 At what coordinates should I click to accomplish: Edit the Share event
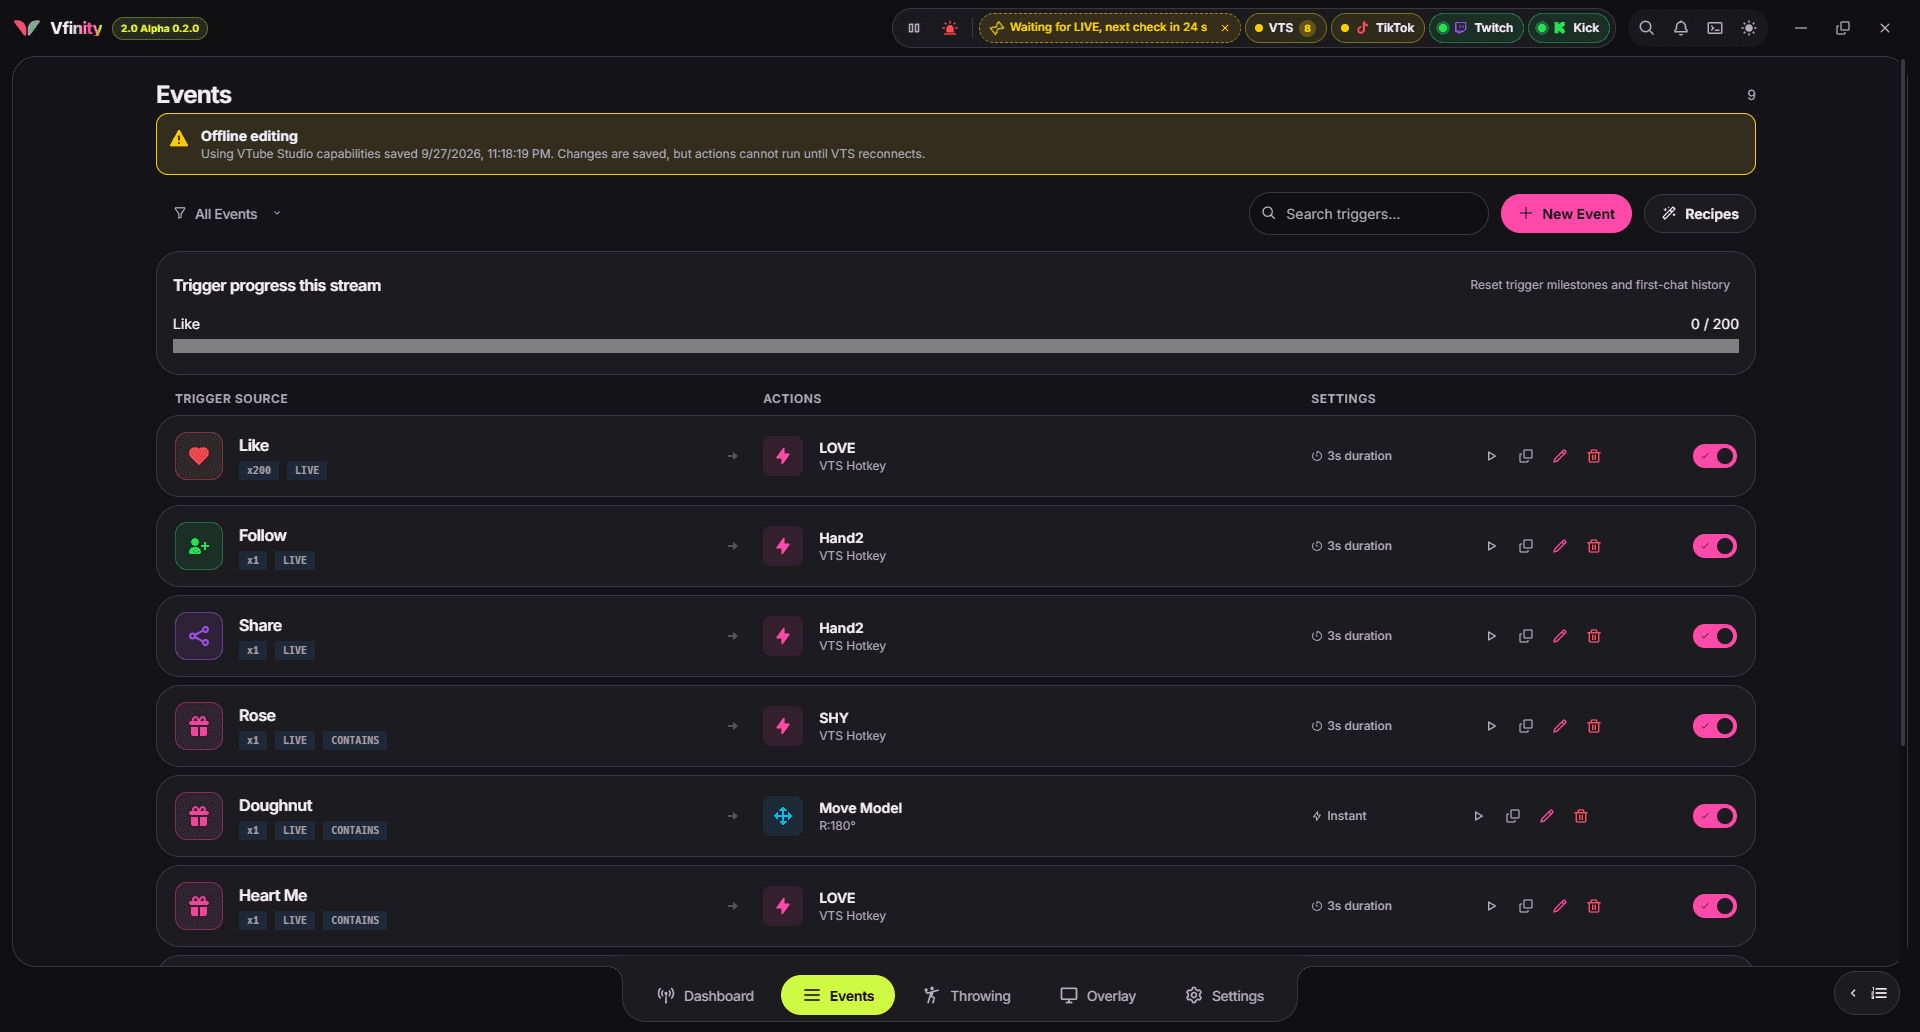(1559, 636)
